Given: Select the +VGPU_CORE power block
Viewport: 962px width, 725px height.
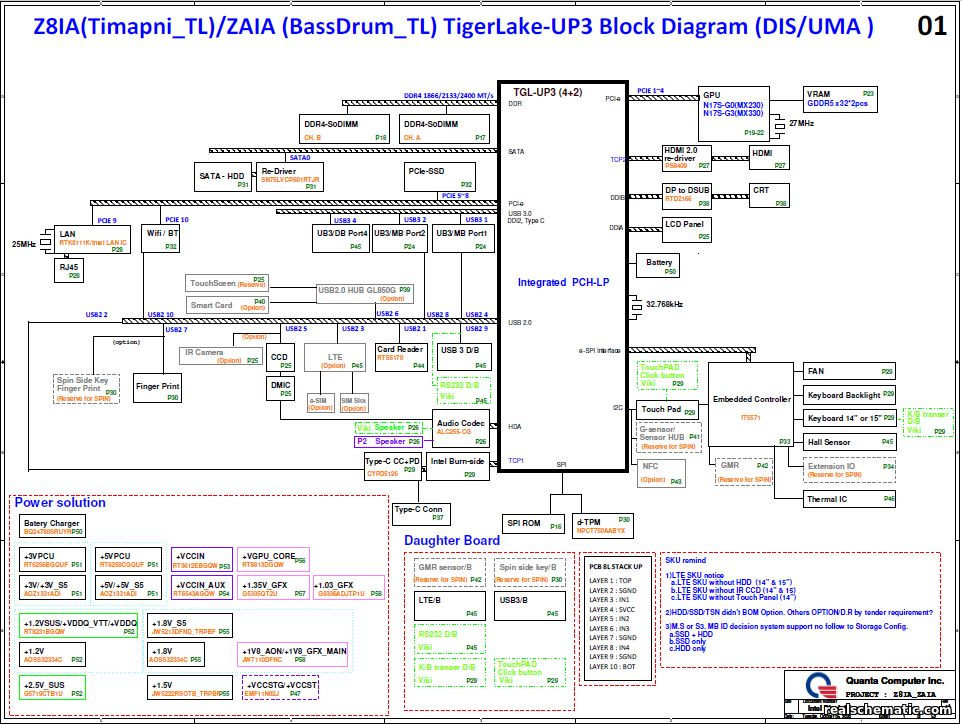Looking at the screenshot, I should pyautogui.click(x=273, y=559).
